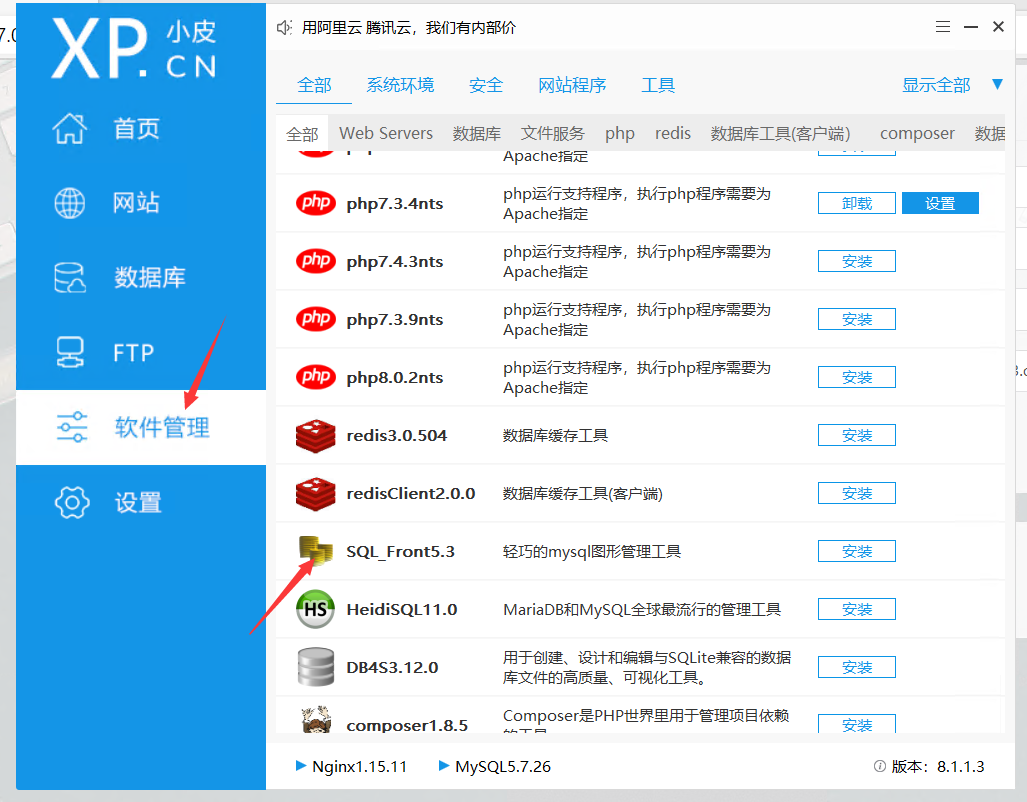1027x802 pixels.
Task: Click the XP.CN 小皮 logo
Action: [134, 48]
